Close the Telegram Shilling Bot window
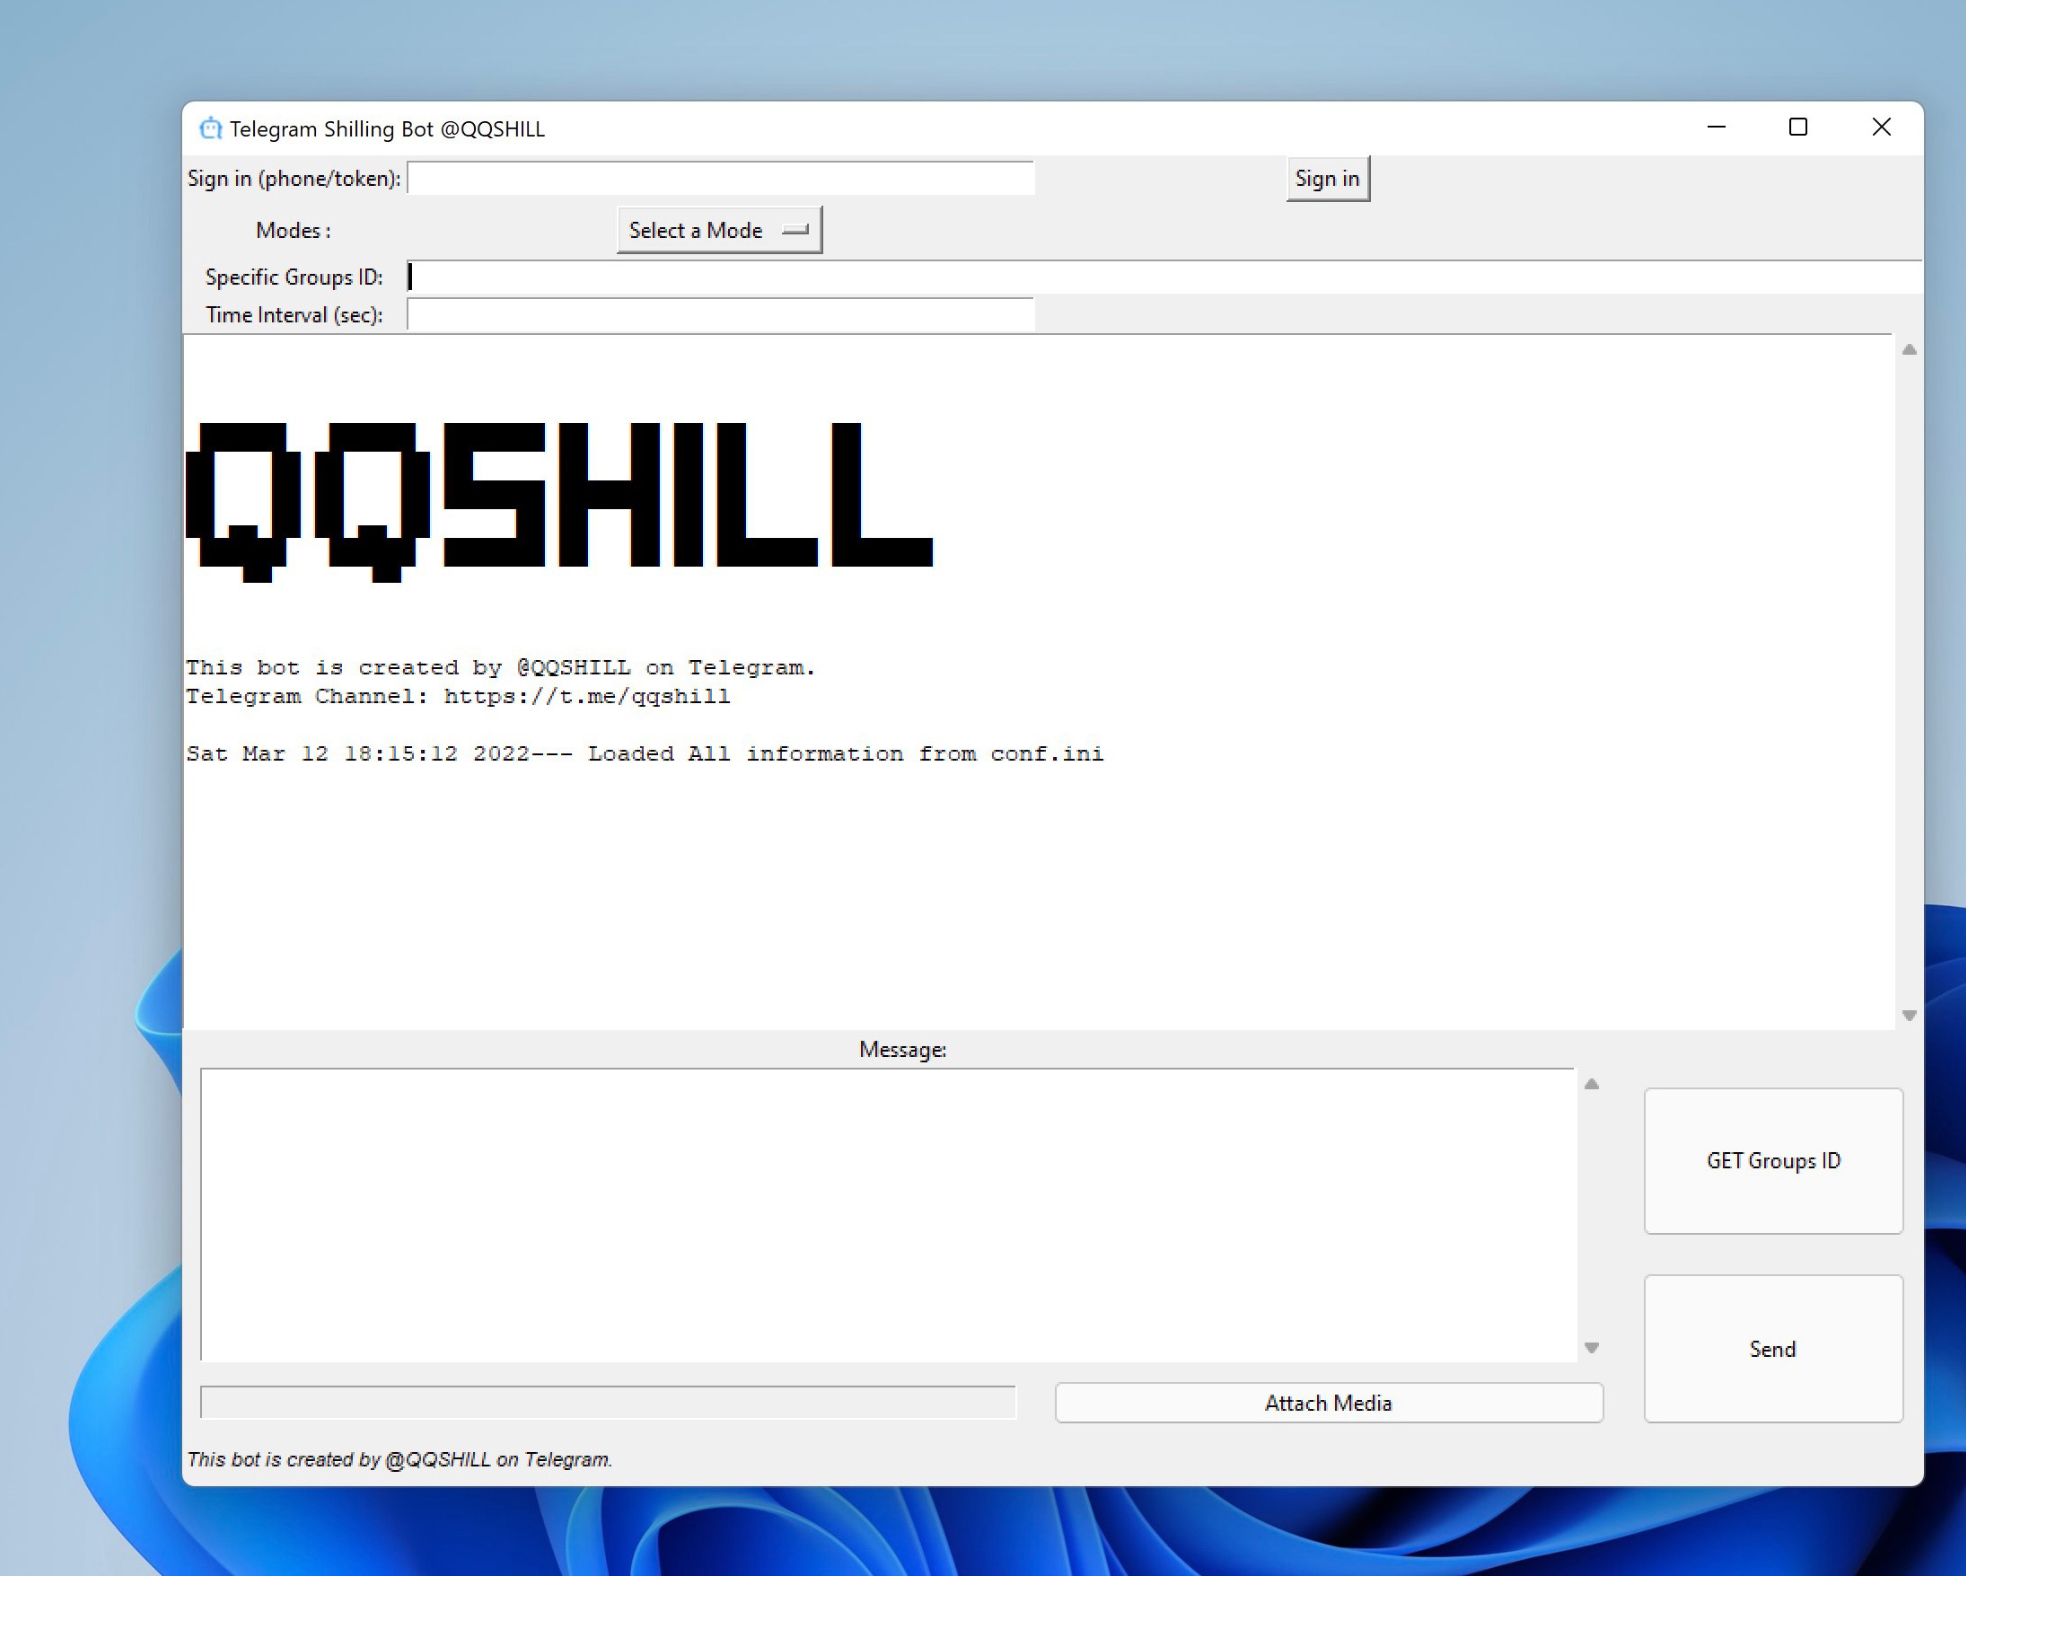The width and height of the screenshot is (2069, 1630). [x=1881, y=127]
